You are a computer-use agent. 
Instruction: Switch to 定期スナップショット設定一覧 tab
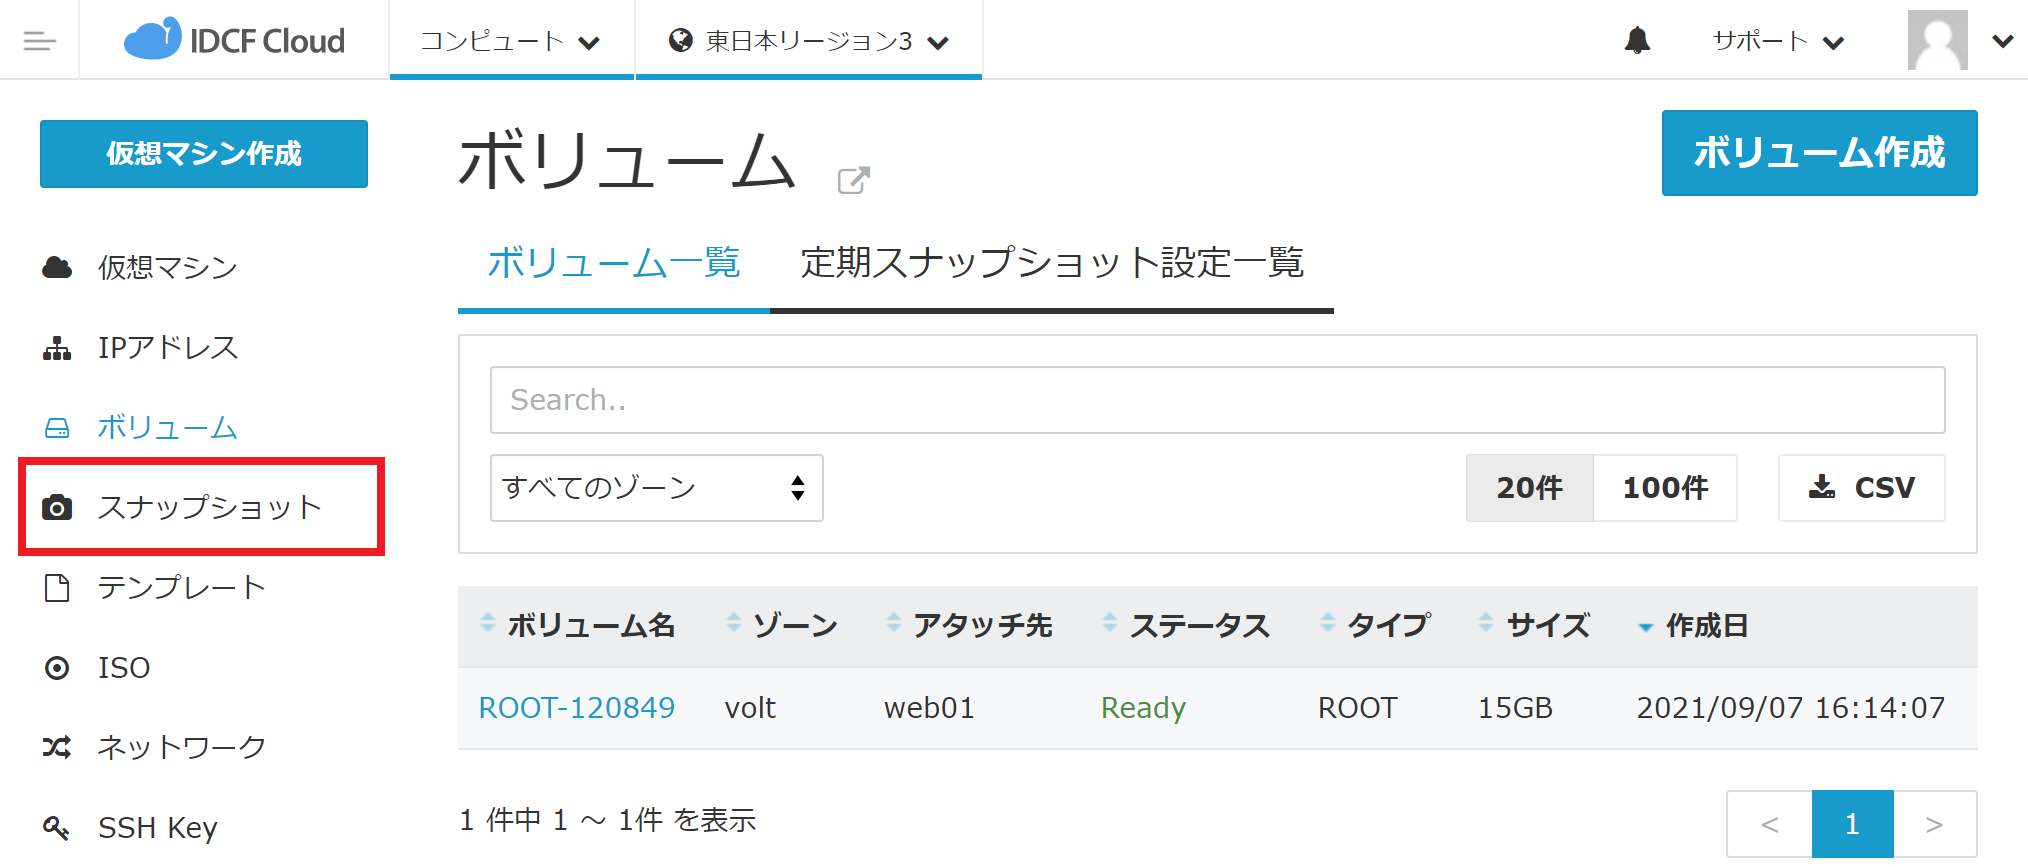[1052, 263]
